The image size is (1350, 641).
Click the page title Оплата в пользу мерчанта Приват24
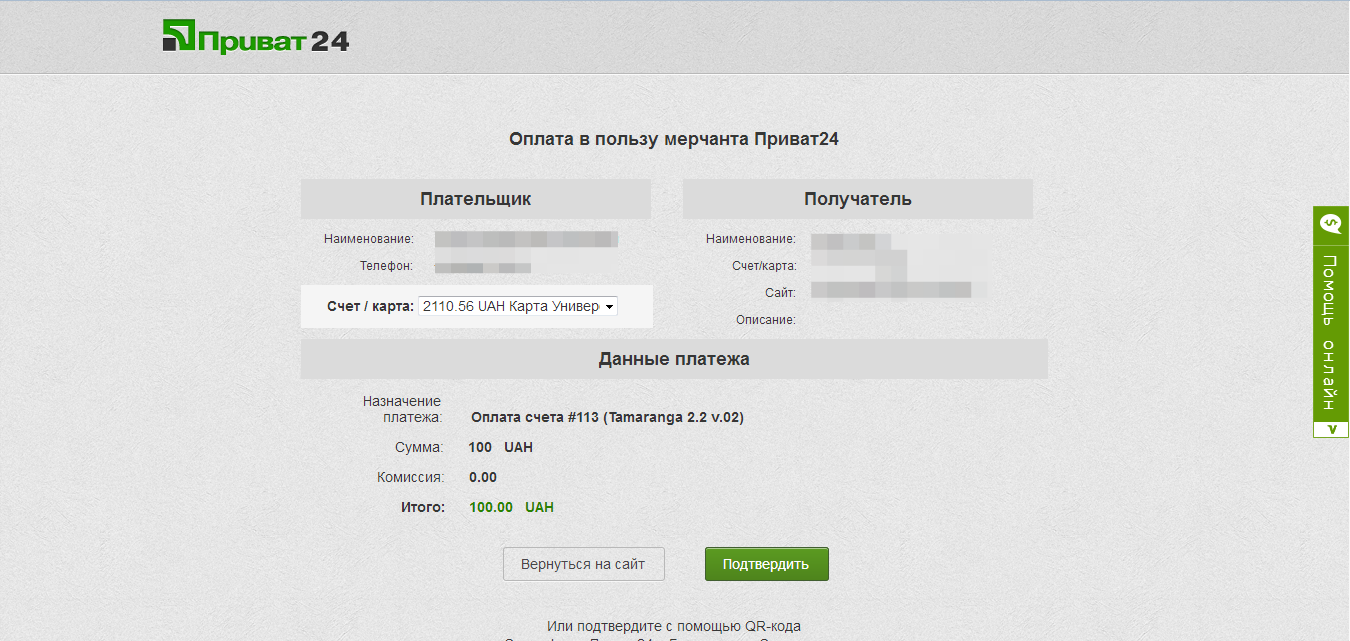(674, 139)
